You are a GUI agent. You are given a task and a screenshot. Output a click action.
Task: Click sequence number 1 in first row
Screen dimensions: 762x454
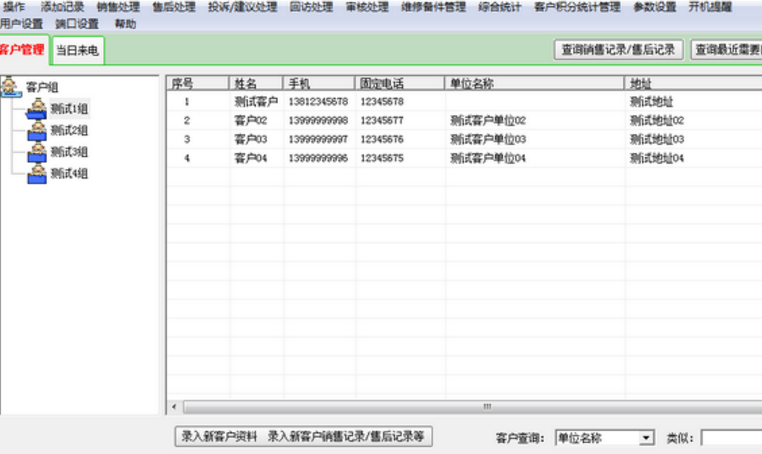tap(187, 102)
